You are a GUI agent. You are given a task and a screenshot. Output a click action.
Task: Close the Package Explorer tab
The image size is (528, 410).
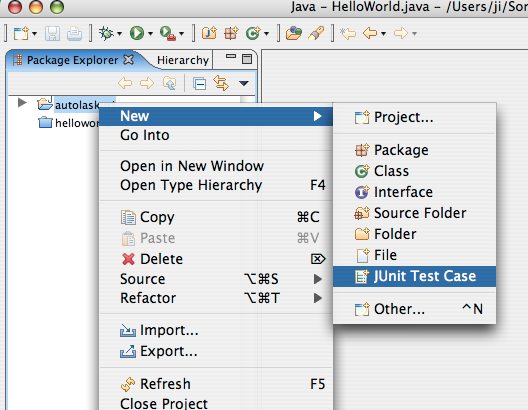pyautogui.click(x=128, y=60)
